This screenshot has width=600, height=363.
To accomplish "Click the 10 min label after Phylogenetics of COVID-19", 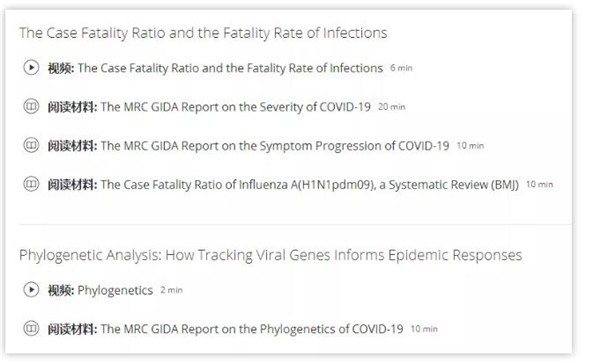I will pyautogui.click(x=424, y=329).
